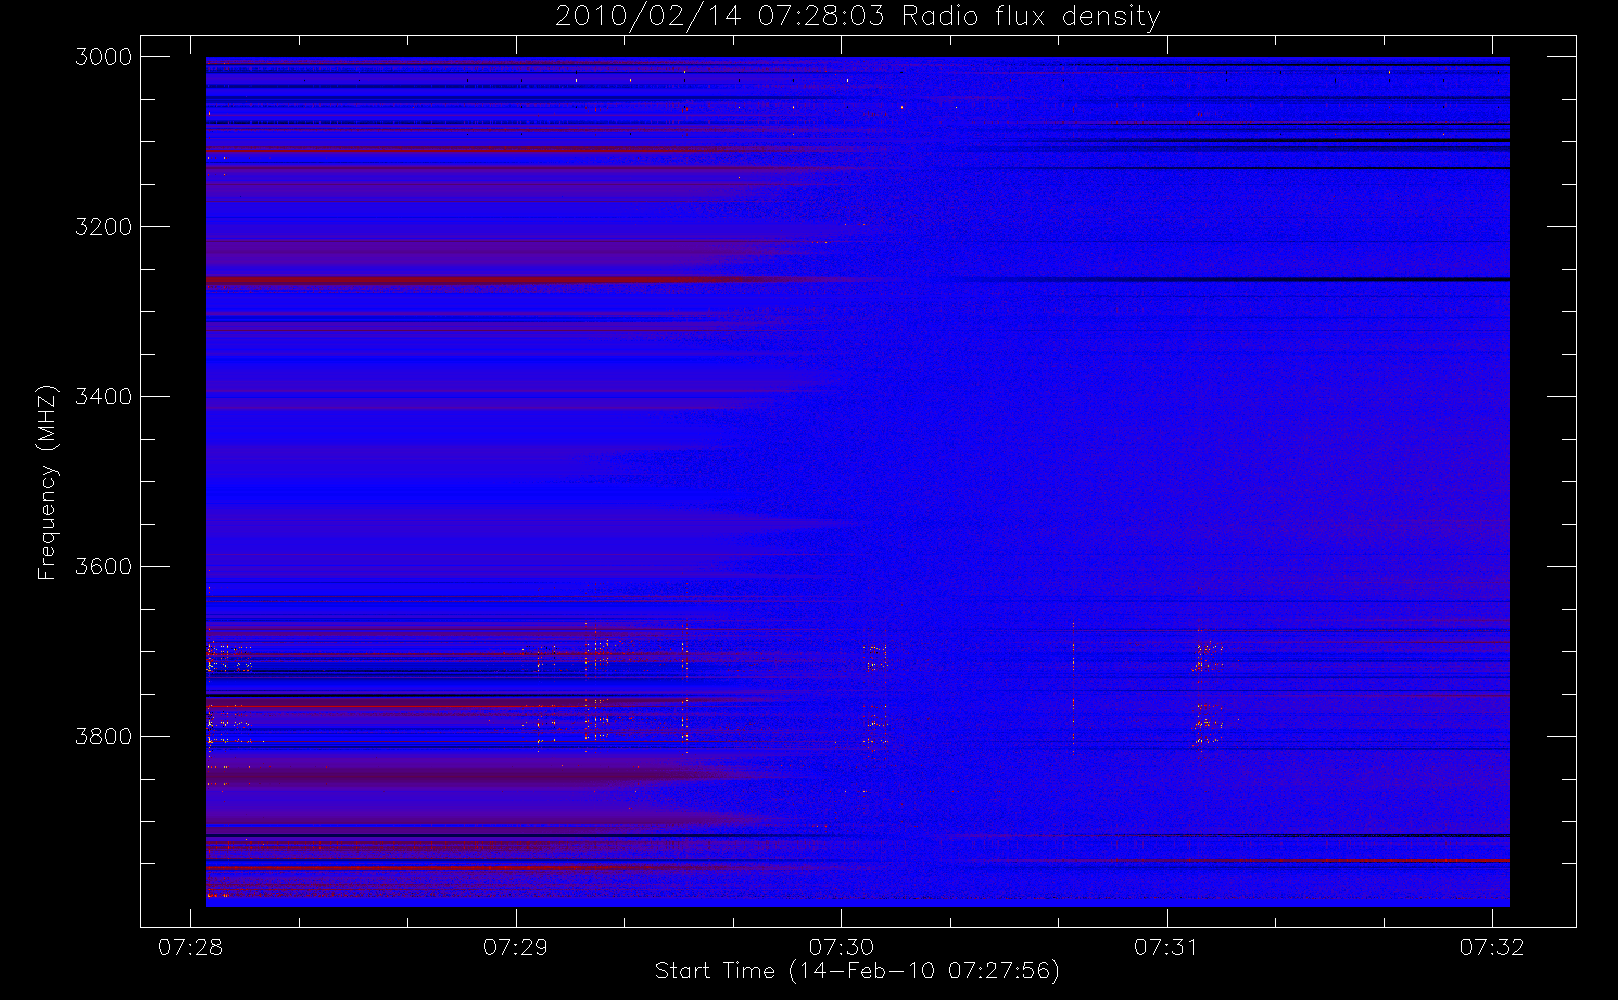This screenshot has width=1618, height=1000.
Task: Click the 07:32 time tick label
Action: [1492, 947]
